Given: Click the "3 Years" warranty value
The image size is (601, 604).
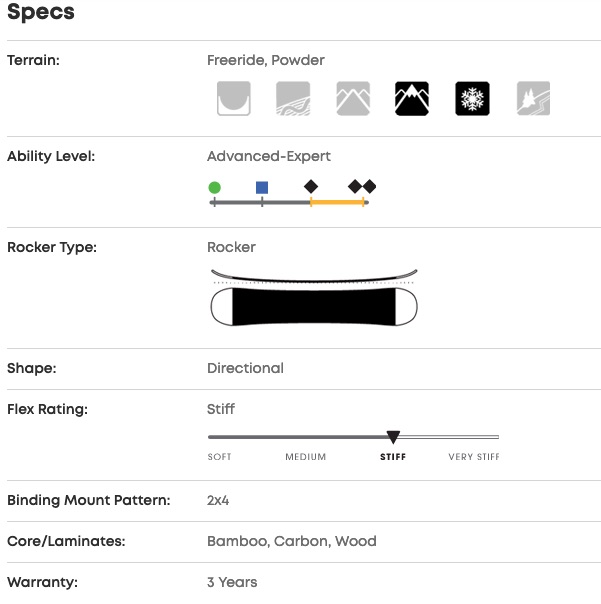Looking at the screenshot, I should 232,582.
